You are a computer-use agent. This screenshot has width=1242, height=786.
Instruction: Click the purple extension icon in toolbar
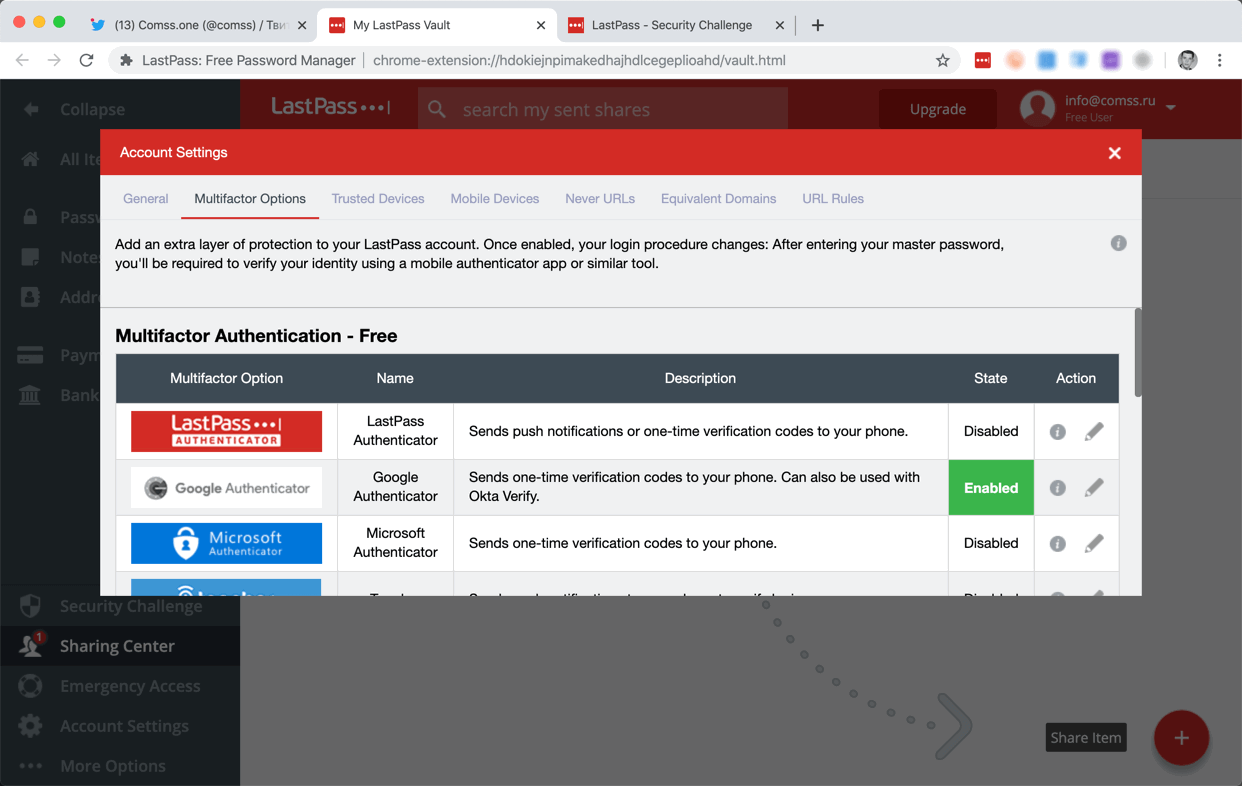(x=1110, y=60)
